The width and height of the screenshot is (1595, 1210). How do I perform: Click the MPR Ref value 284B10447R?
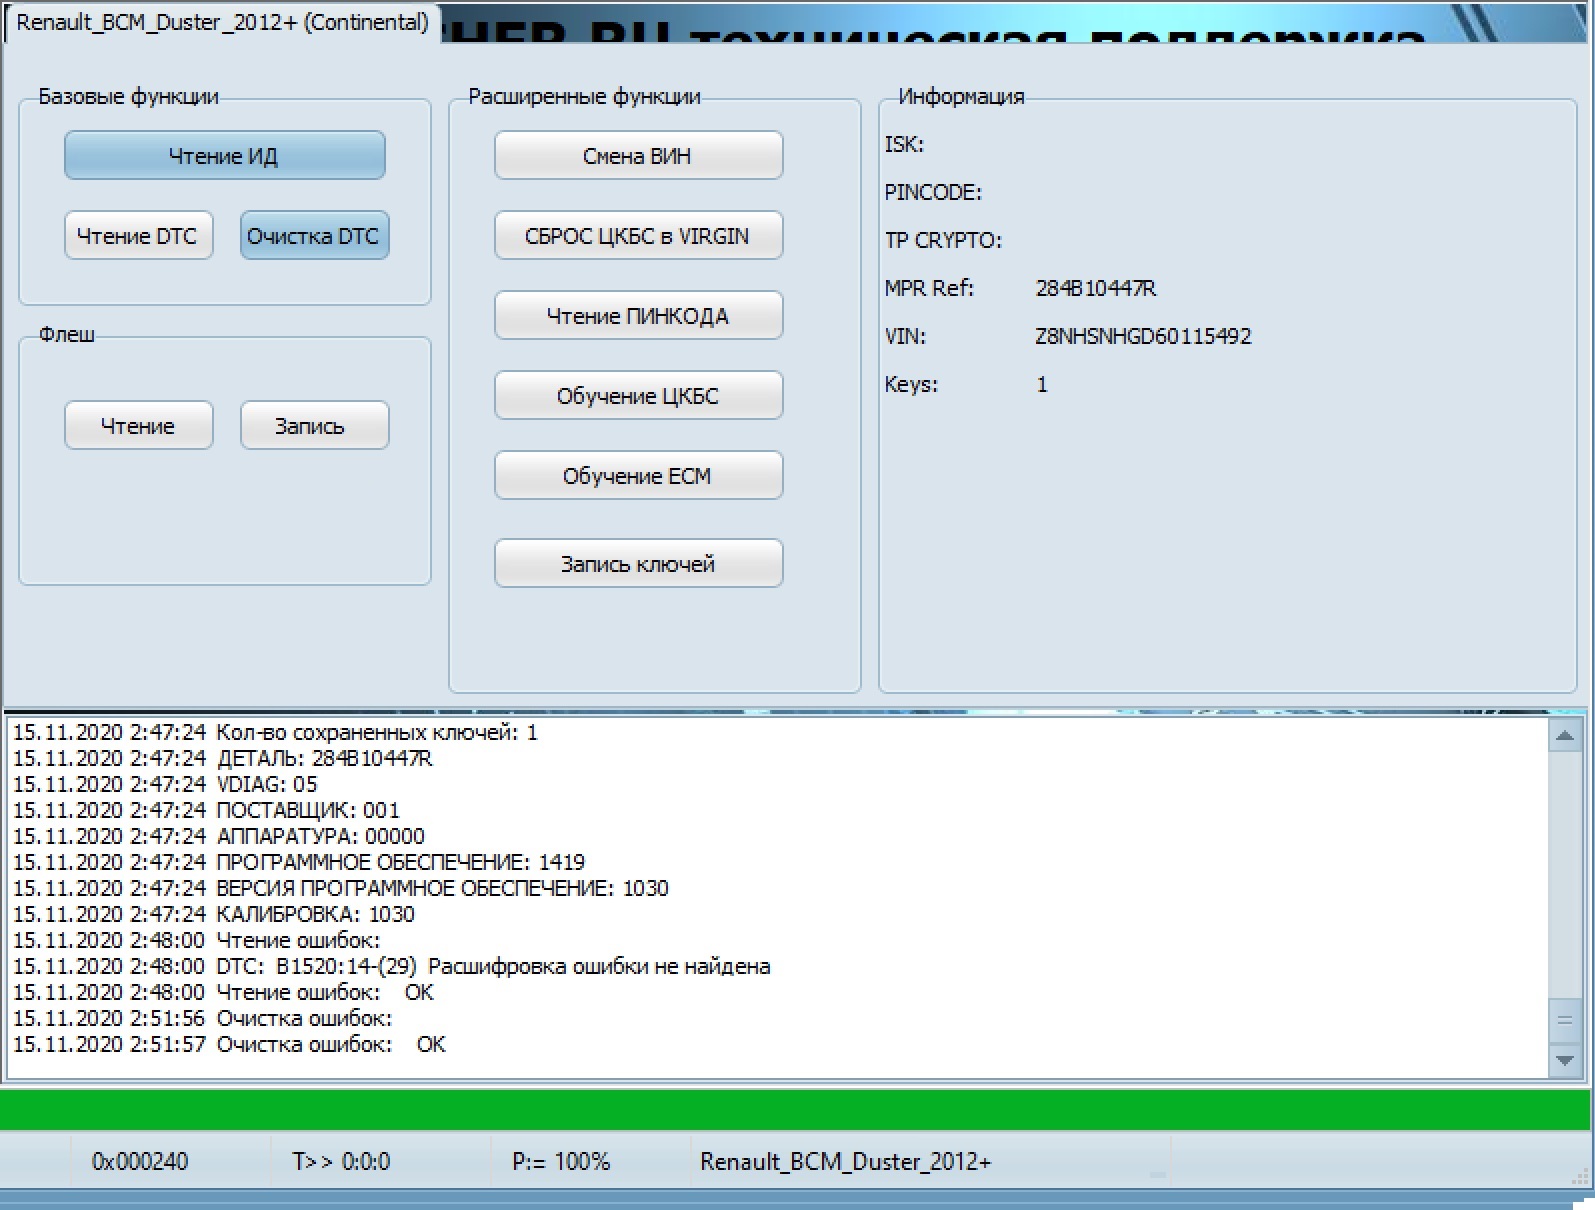click(1096, 288)
